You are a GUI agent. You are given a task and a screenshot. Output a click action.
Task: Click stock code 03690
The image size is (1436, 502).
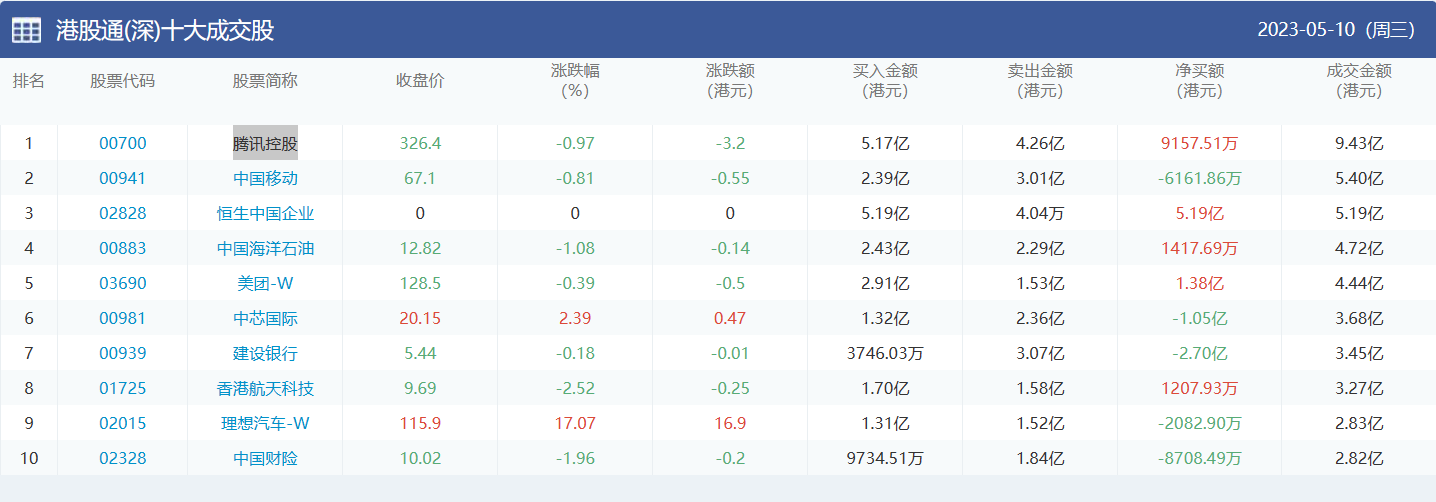[122, 283]
